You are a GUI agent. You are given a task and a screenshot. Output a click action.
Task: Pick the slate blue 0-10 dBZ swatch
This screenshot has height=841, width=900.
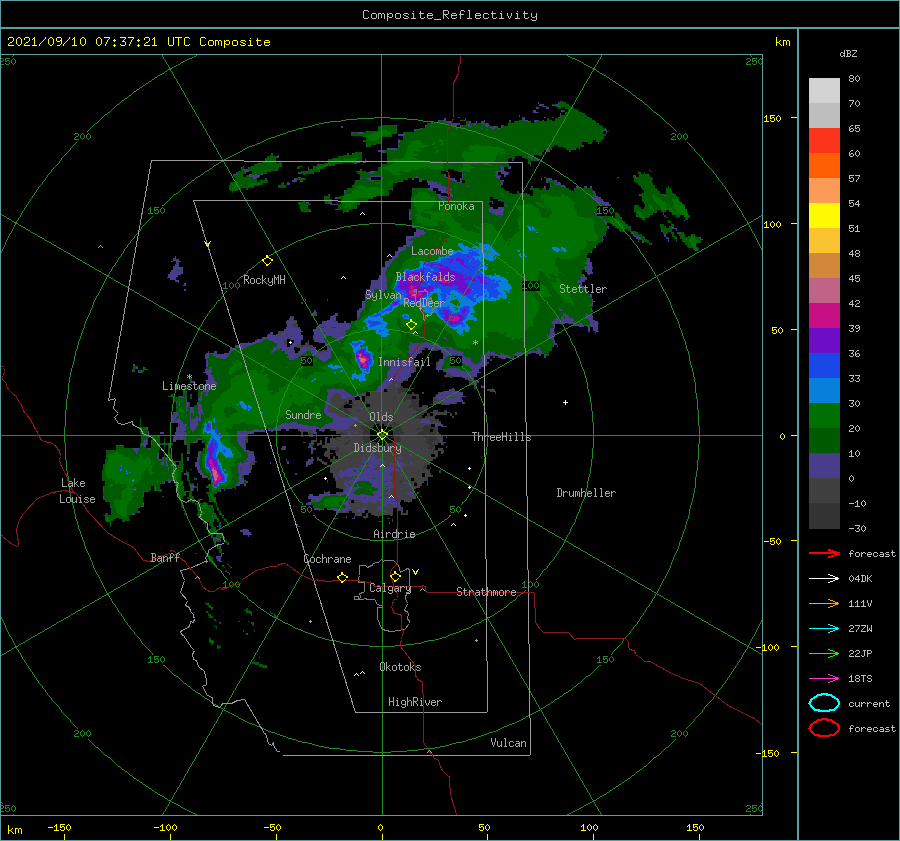[824, 466]
